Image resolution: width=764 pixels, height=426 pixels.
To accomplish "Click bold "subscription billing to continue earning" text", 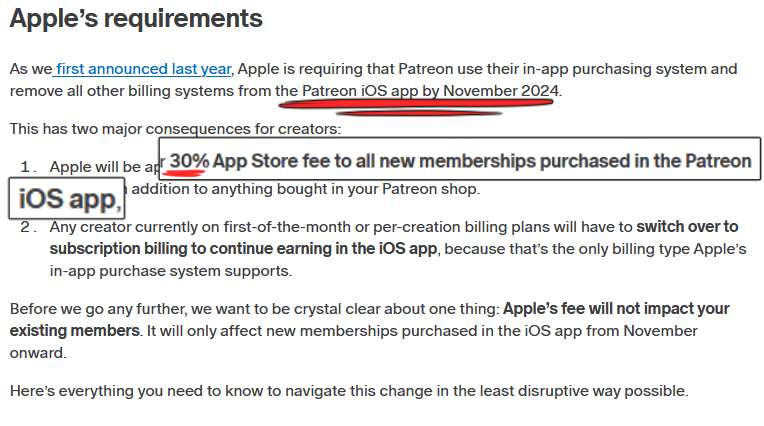I will pyautogui.click(x=190, y=248).
